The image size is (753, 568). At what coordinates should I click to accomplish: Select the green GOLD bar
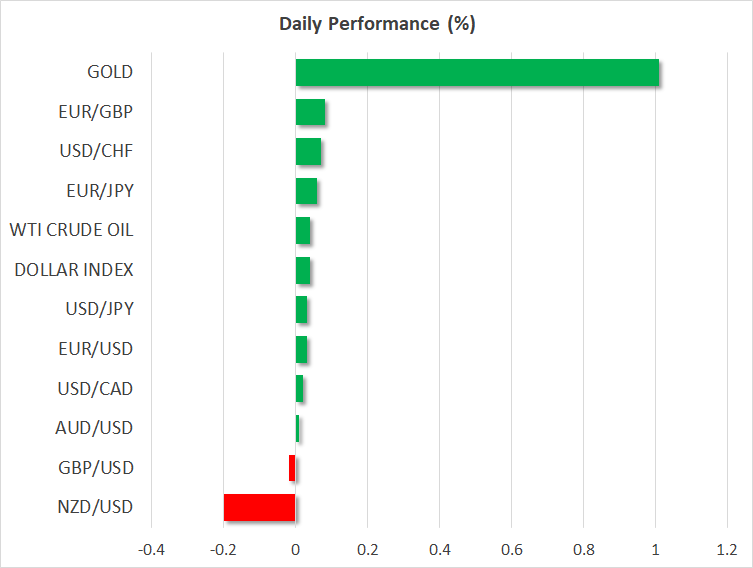(477, 73)
